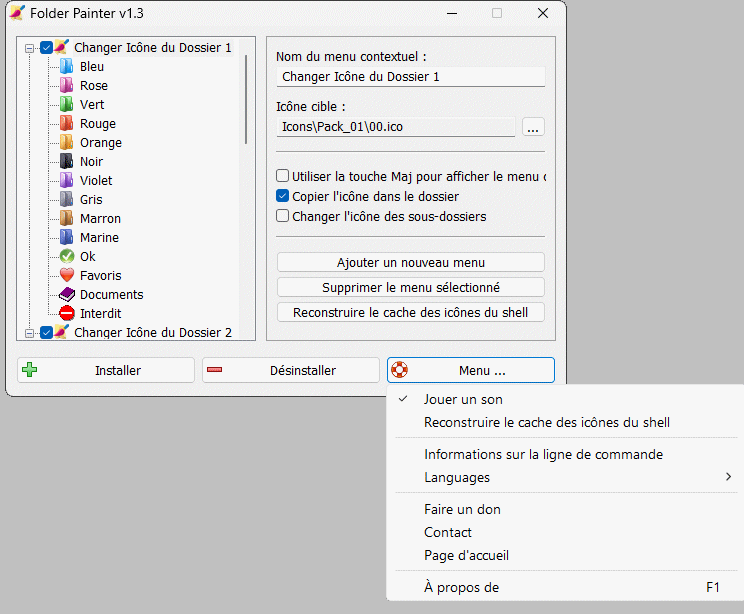Select the 'Rouge' tree item
This screenshot has height=614, width=744.
point(98,123)
